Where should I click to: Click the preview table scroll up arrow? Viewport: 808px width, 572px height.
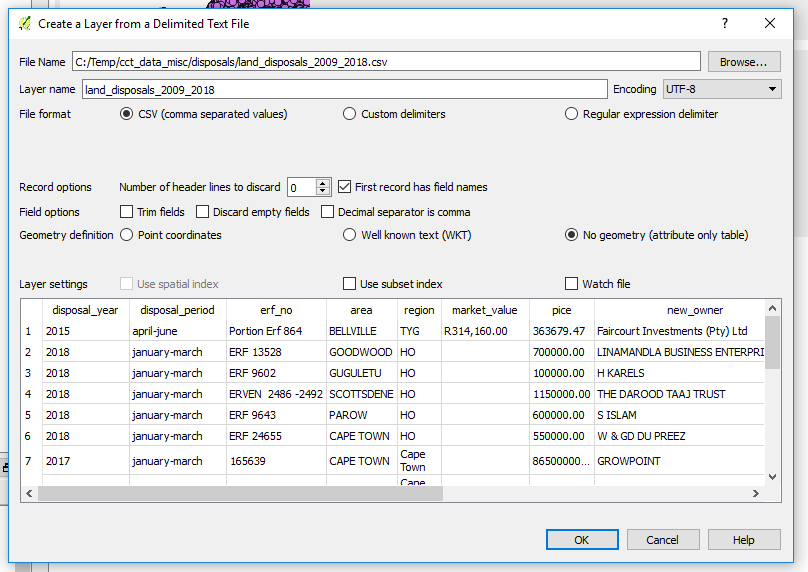pyautogui.click(x=772, y=308)
